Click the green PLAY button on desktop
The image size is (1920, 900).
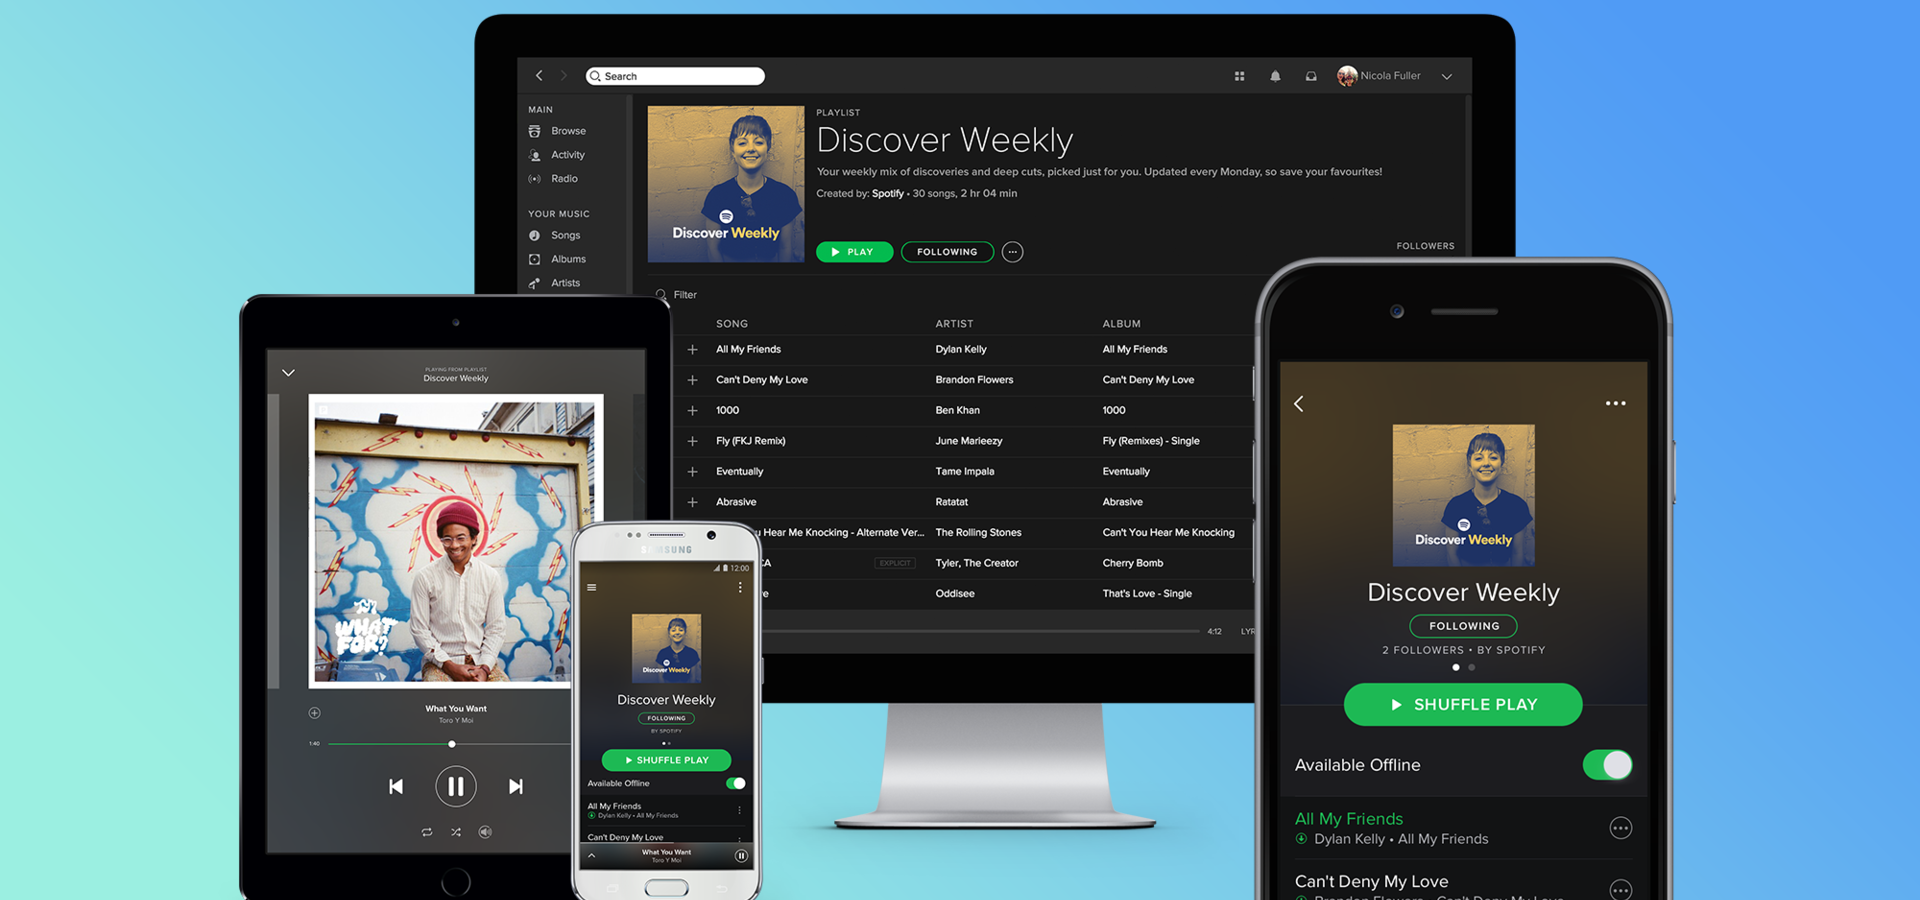pos(854,252)
